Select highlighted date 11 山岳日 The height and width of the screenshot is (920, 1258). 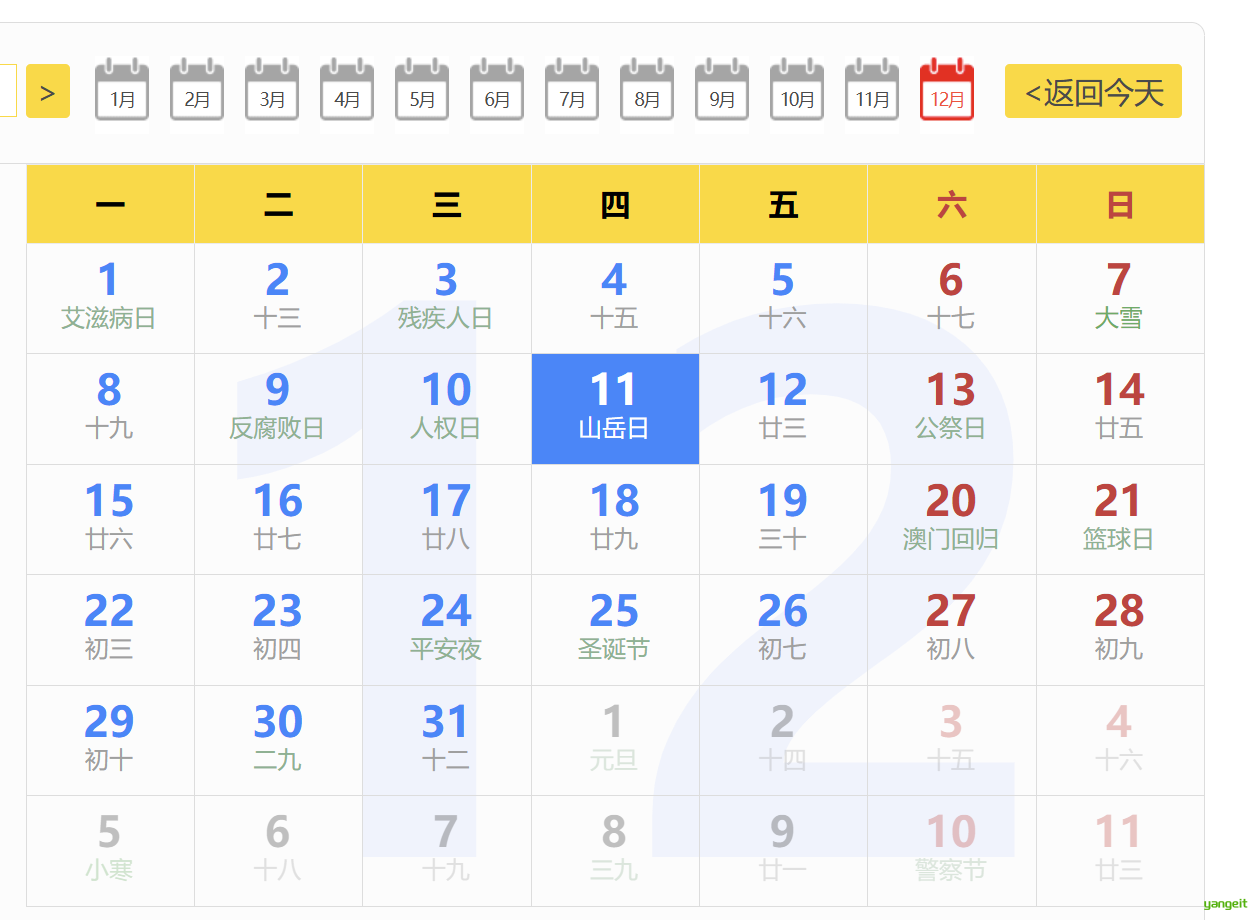(615, 408)
